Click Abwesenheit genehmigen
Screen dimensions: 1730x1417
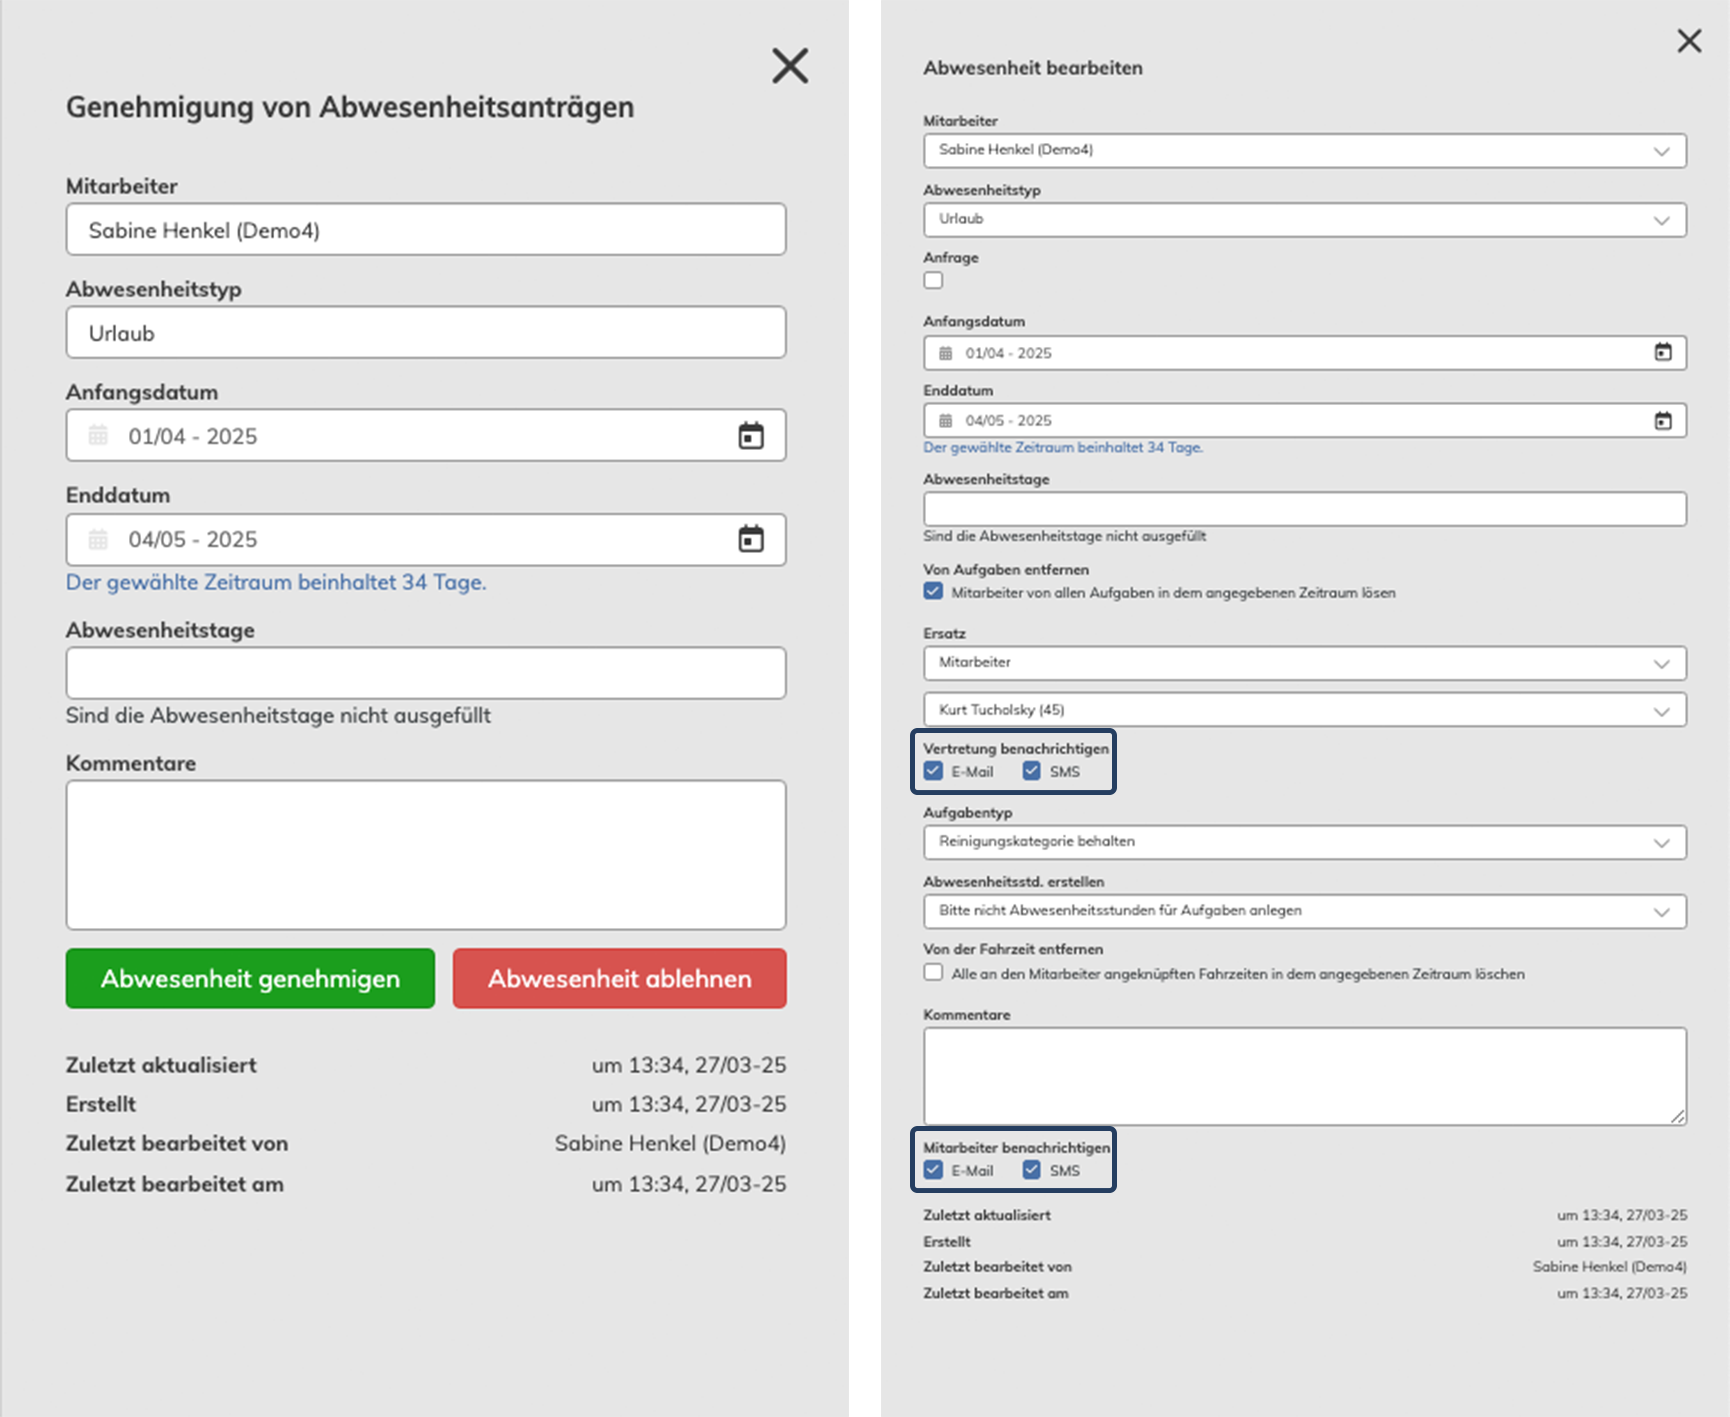tap(249, 978)
